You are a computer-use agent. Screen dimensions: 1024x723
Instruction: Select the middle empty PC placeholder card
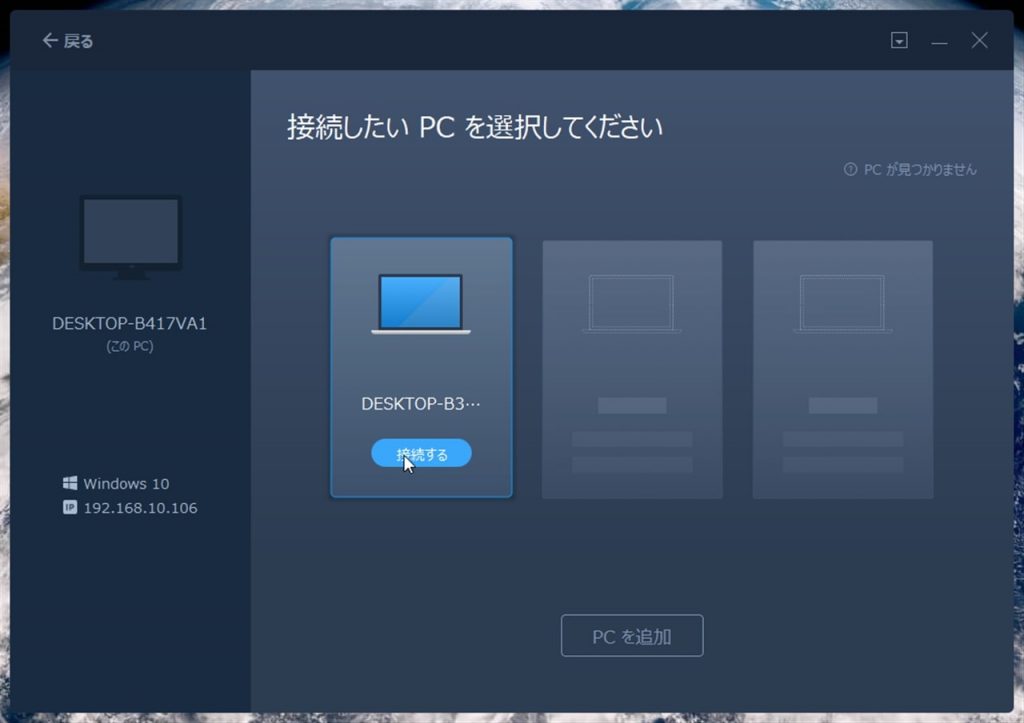tap(632, 369)
